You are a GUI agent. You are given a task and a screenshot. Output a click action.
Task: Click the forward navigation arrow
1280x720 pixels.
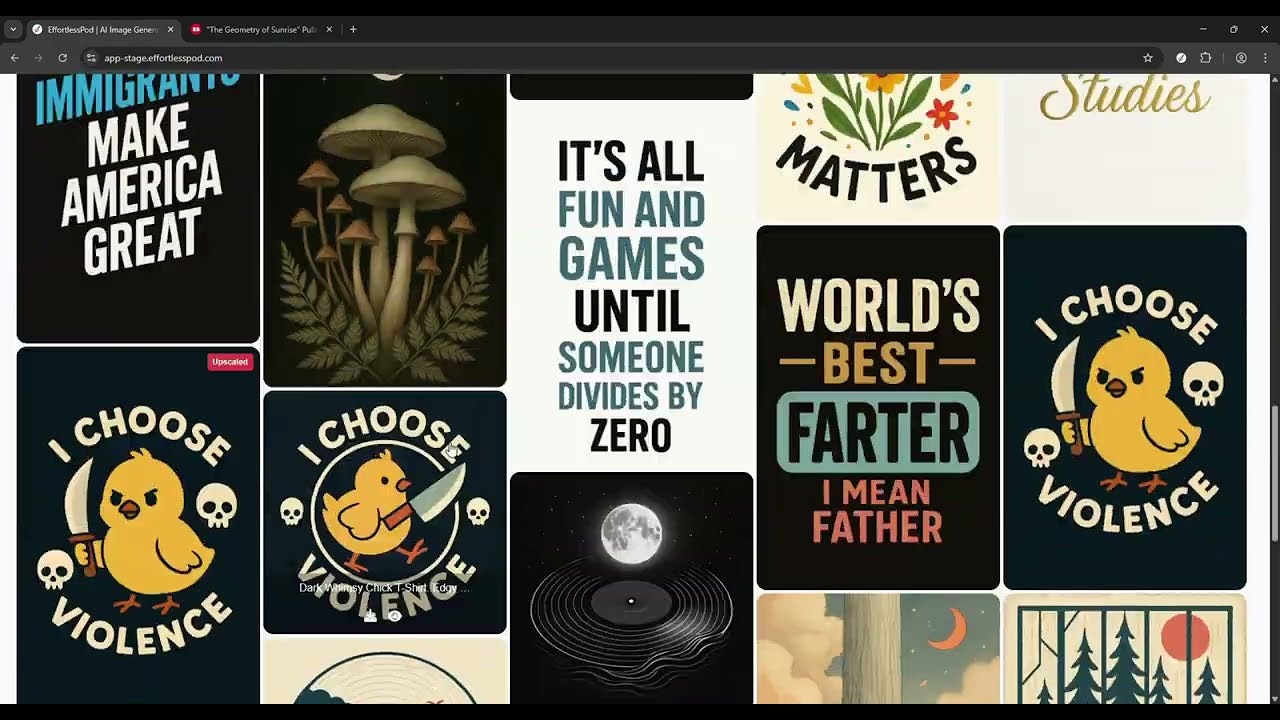pos(39,58)
